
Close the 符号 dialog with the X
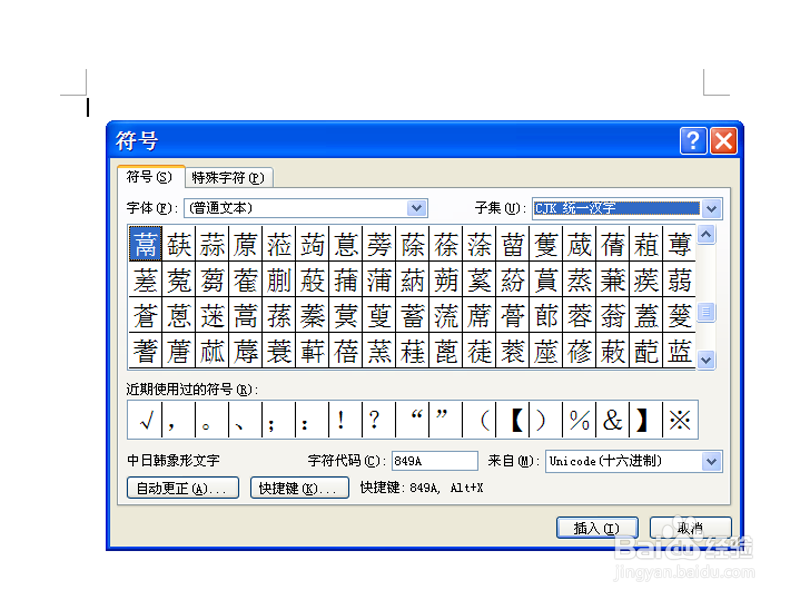[723, 140]
